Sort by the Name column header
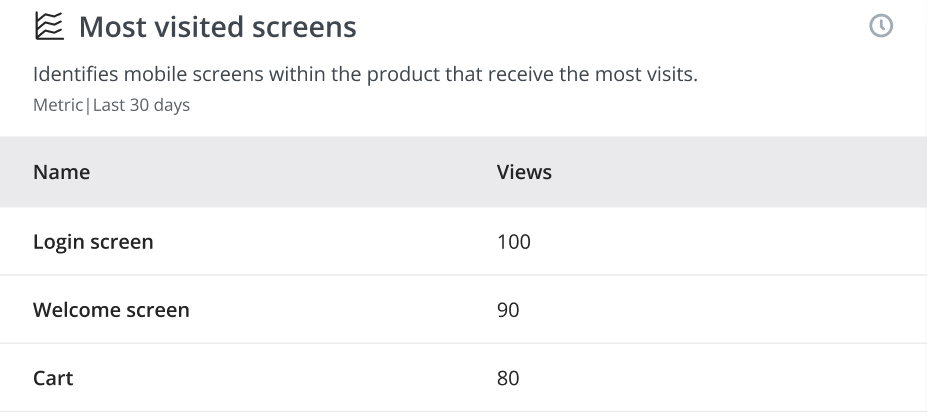This screenshot has width=927, height=416. click(61, 172)
